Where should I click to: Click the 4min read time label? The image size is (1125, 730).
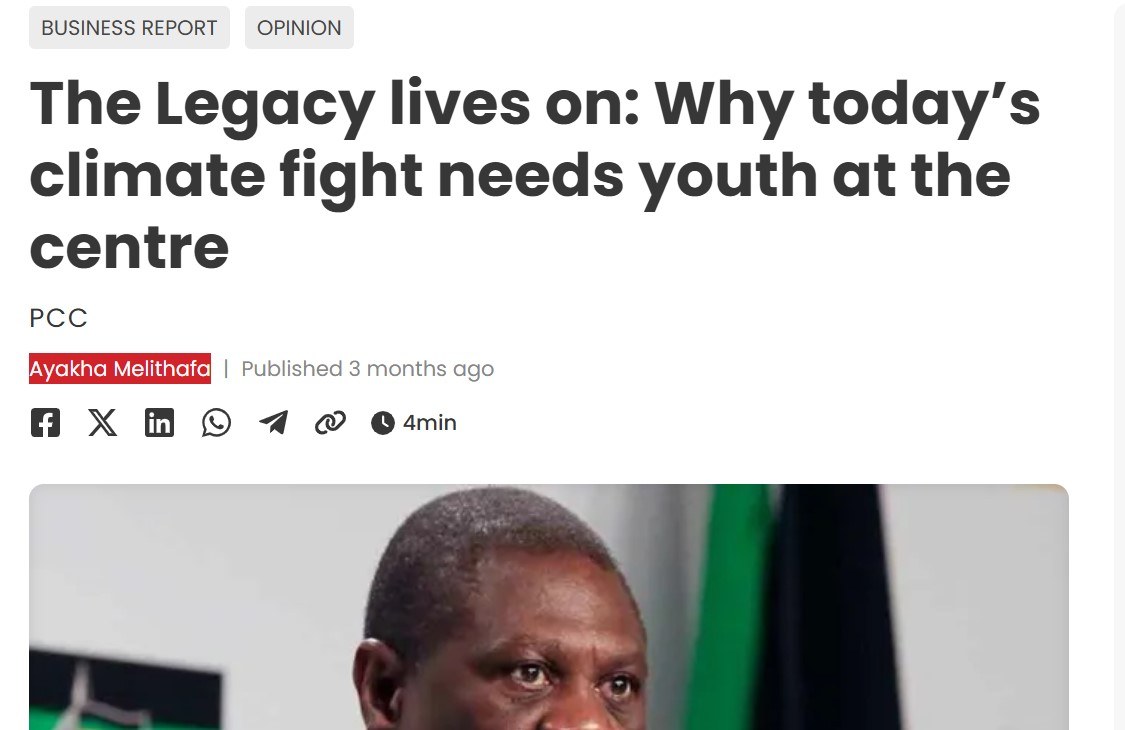[x=430, y=423]
